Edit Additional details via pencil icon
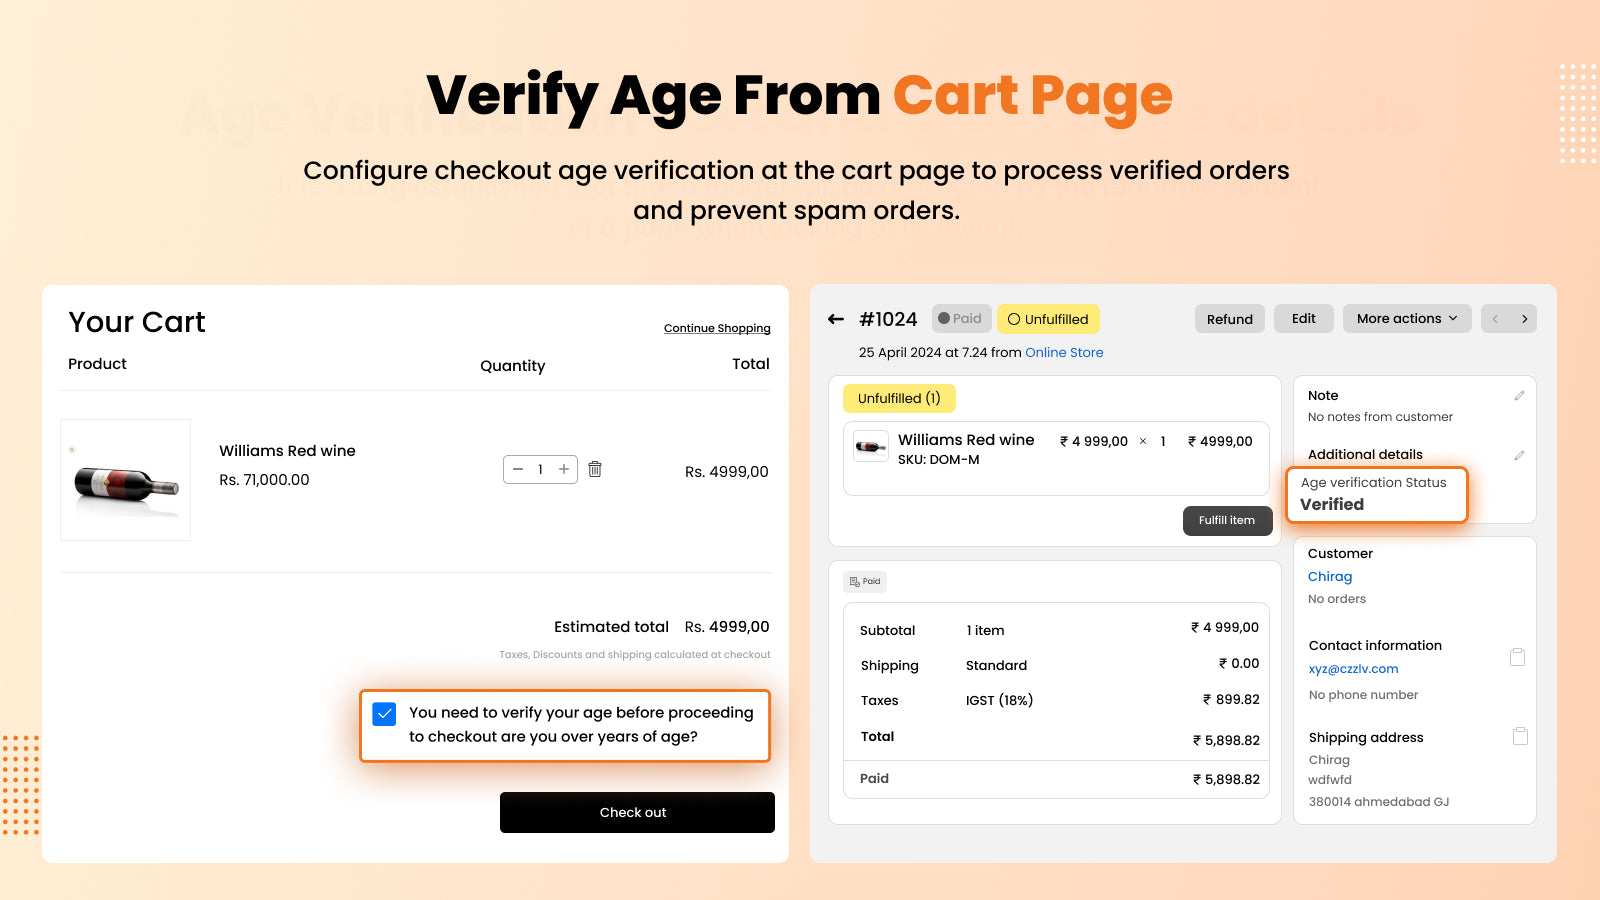The image size is (1600, 900). click(1519, 455)
